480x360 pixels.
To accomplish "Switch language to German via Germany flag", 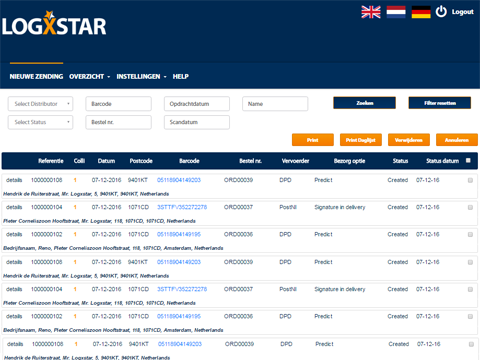I will pos(421,12).
